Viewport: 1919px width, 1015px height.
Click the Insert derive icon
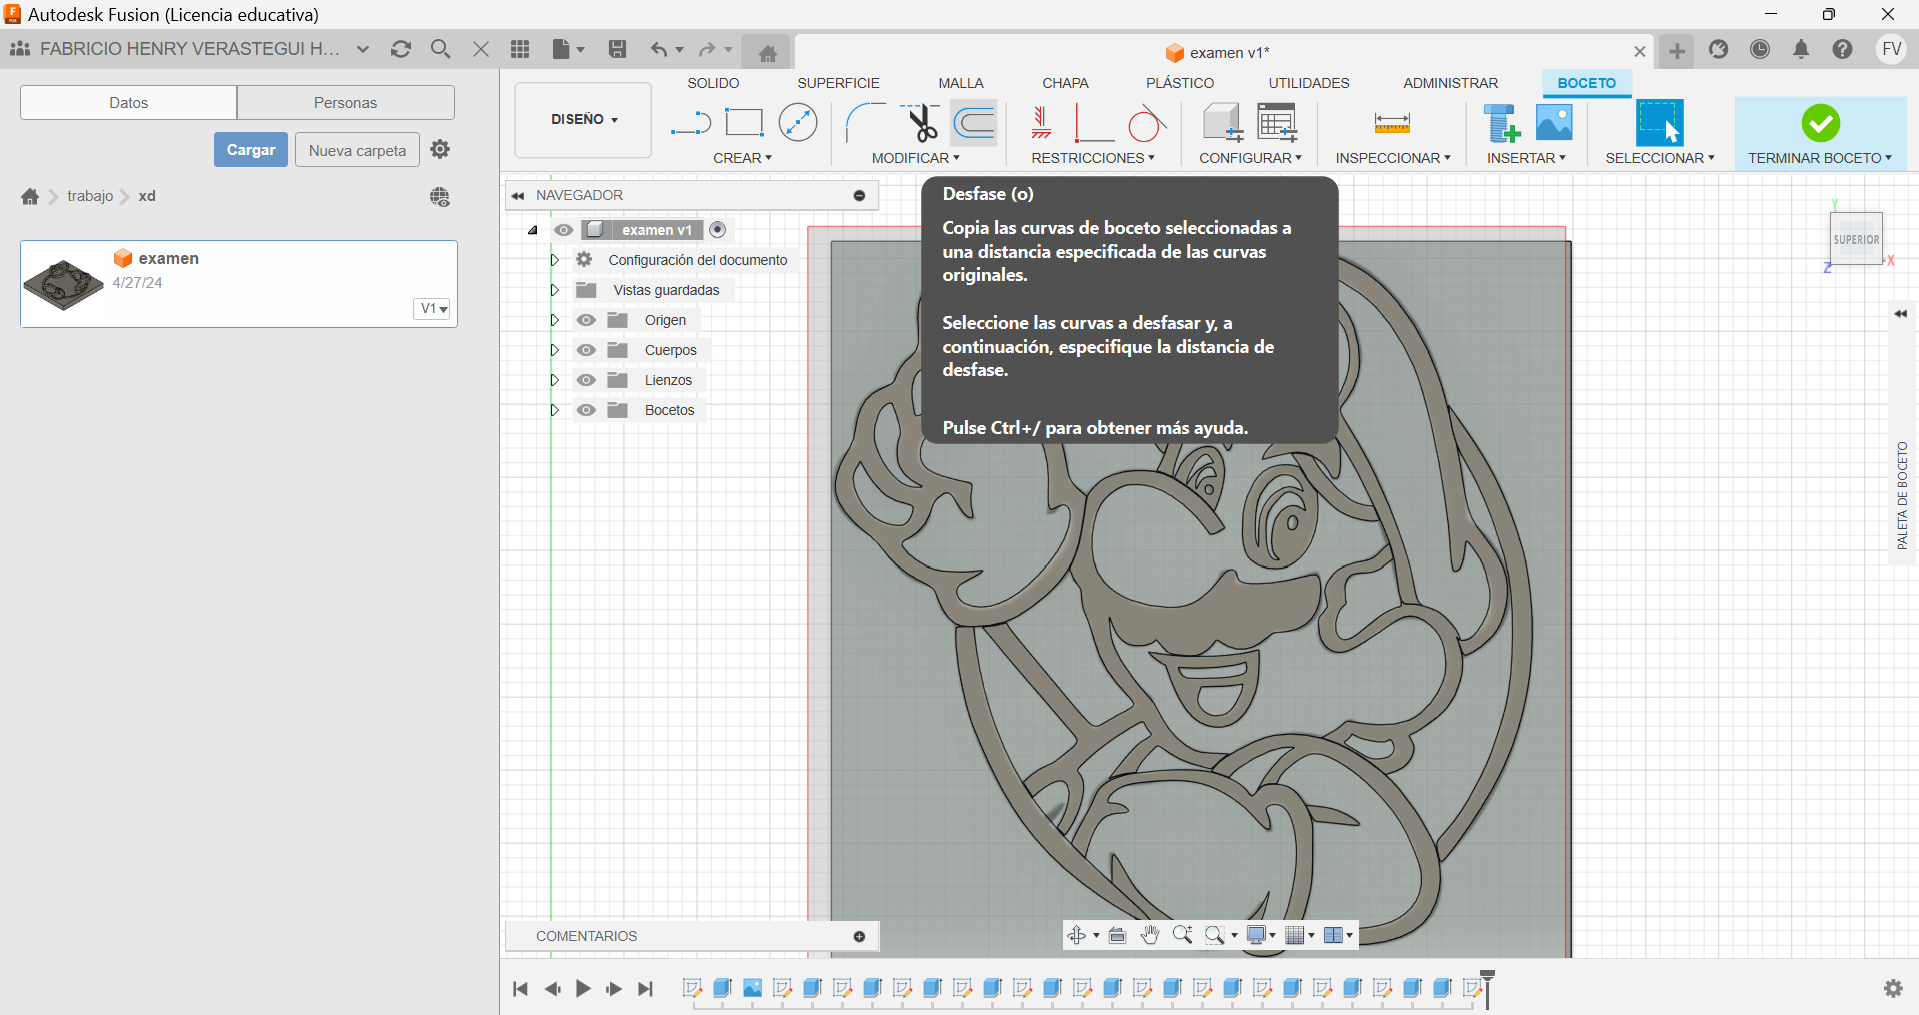[1501, 123]
